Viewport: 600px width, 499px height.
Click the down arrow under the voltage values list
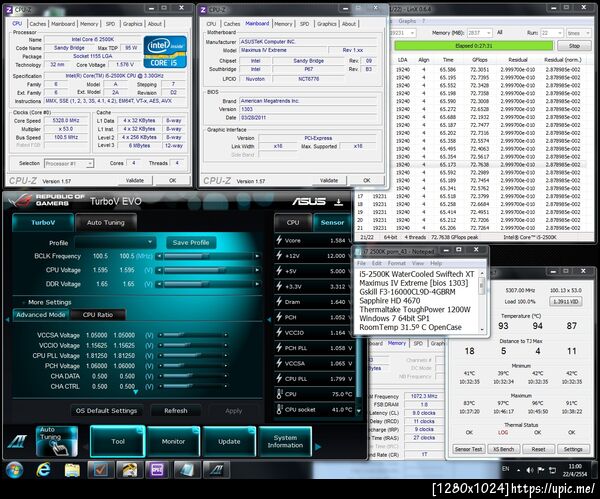135,393
